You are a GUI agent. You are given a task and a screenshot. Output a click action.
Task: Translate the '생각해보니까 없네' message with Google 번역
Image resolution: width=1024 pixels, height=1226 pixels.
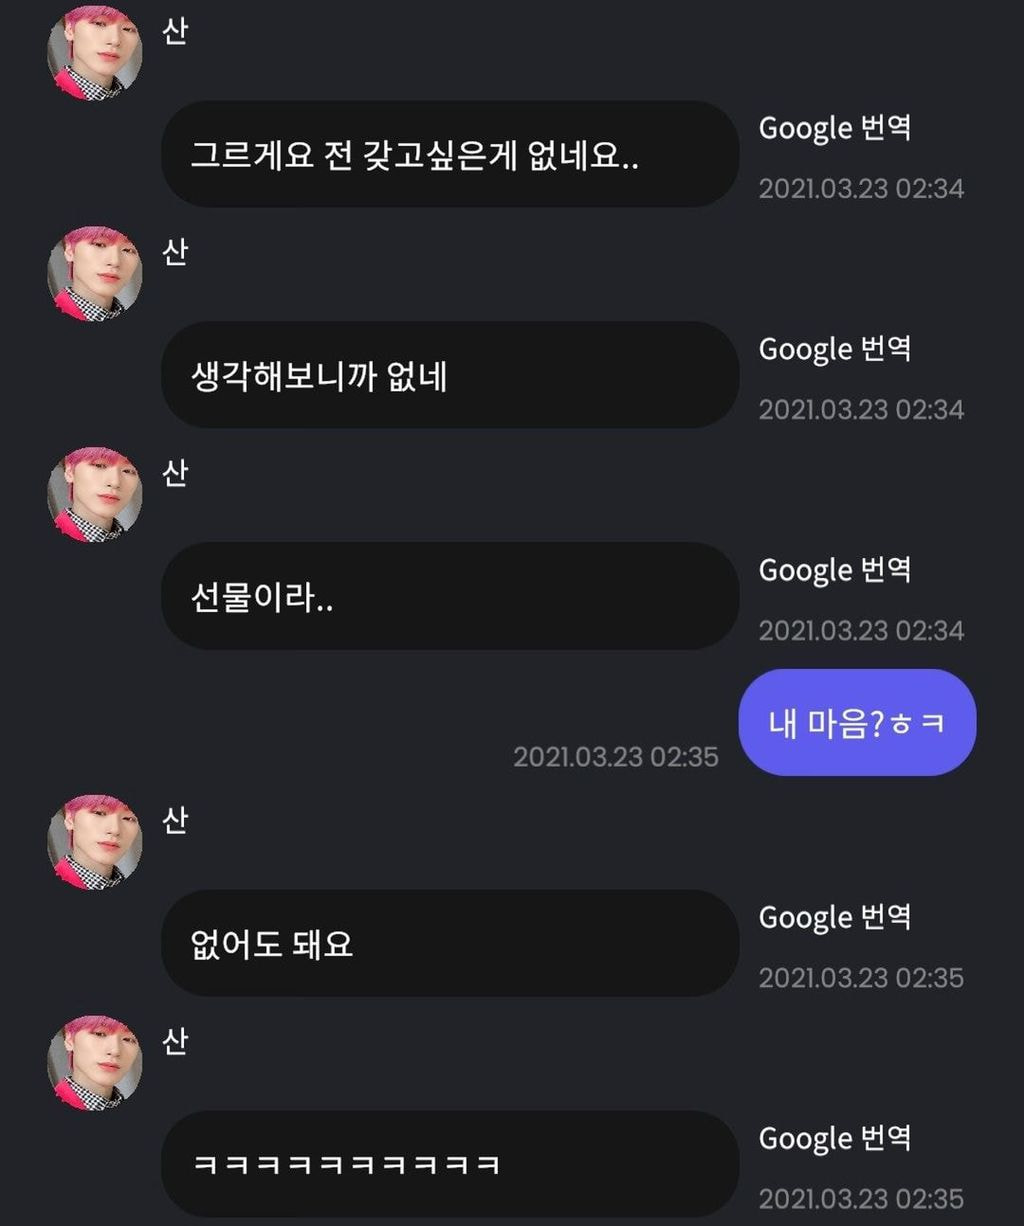pos(834,350)
